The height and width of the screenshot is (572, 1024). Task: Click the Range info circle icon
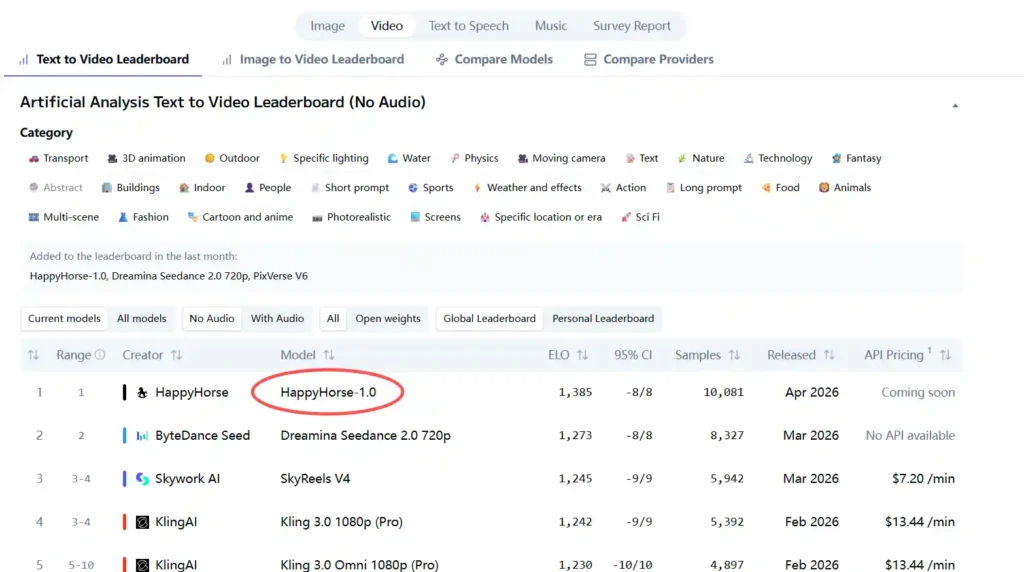click(x=100, y=355)
